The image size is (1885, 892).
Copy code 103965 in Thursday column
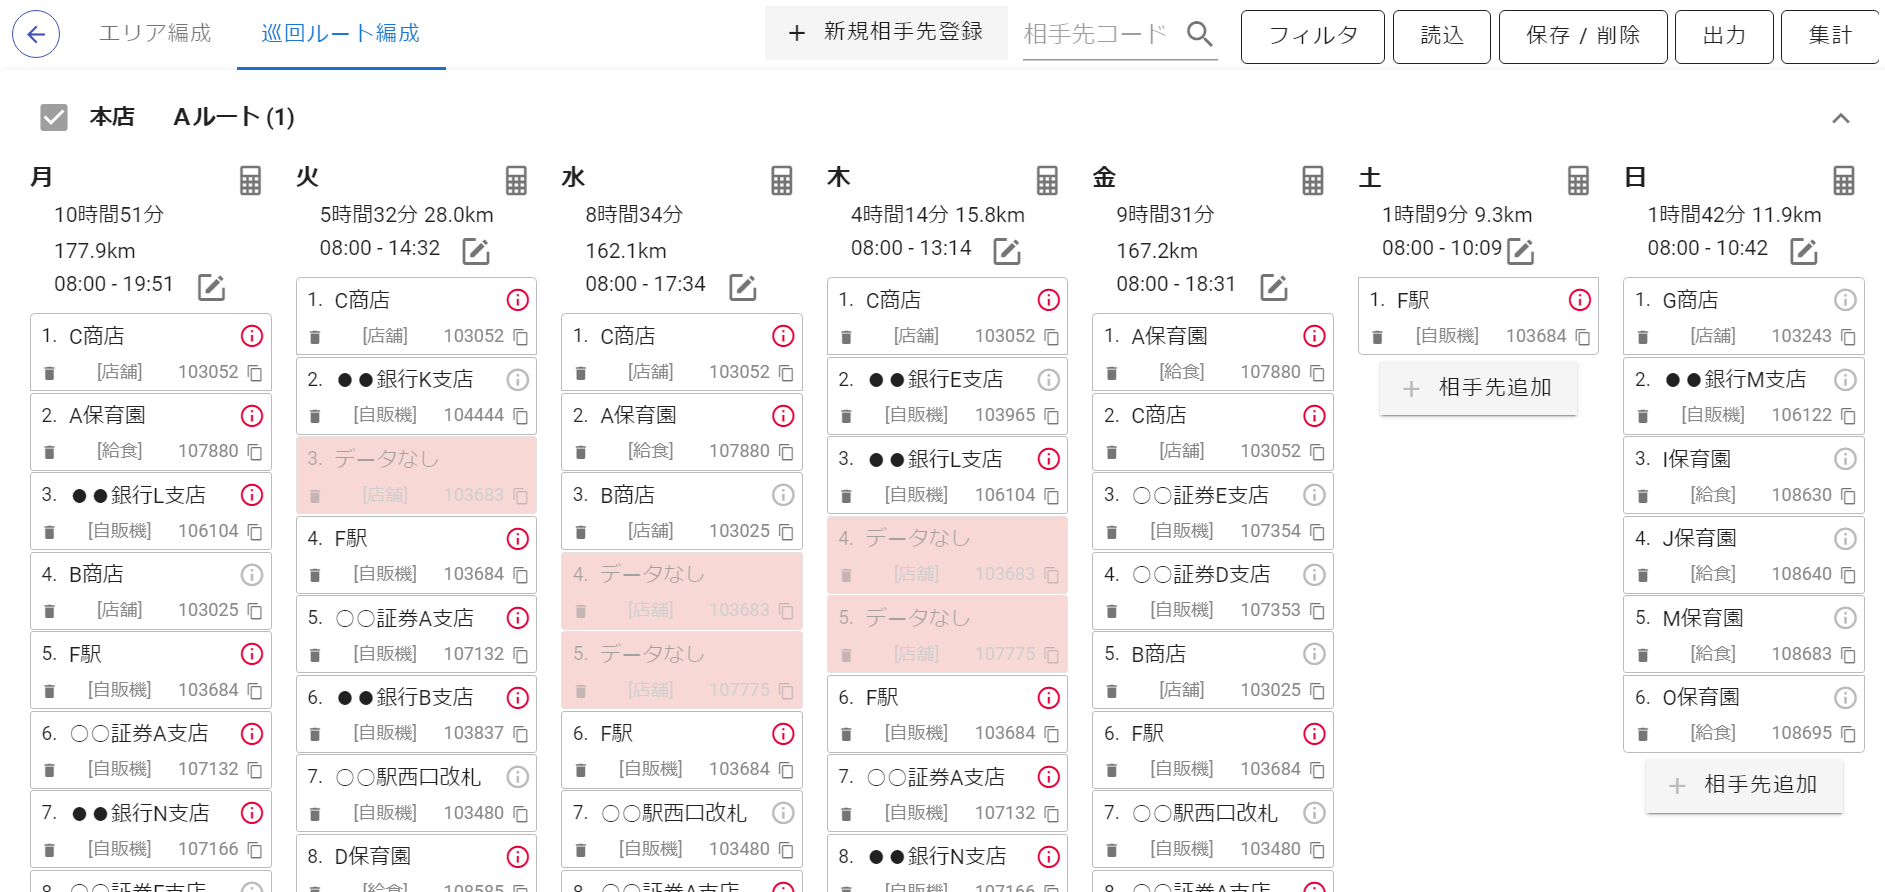1051,416
